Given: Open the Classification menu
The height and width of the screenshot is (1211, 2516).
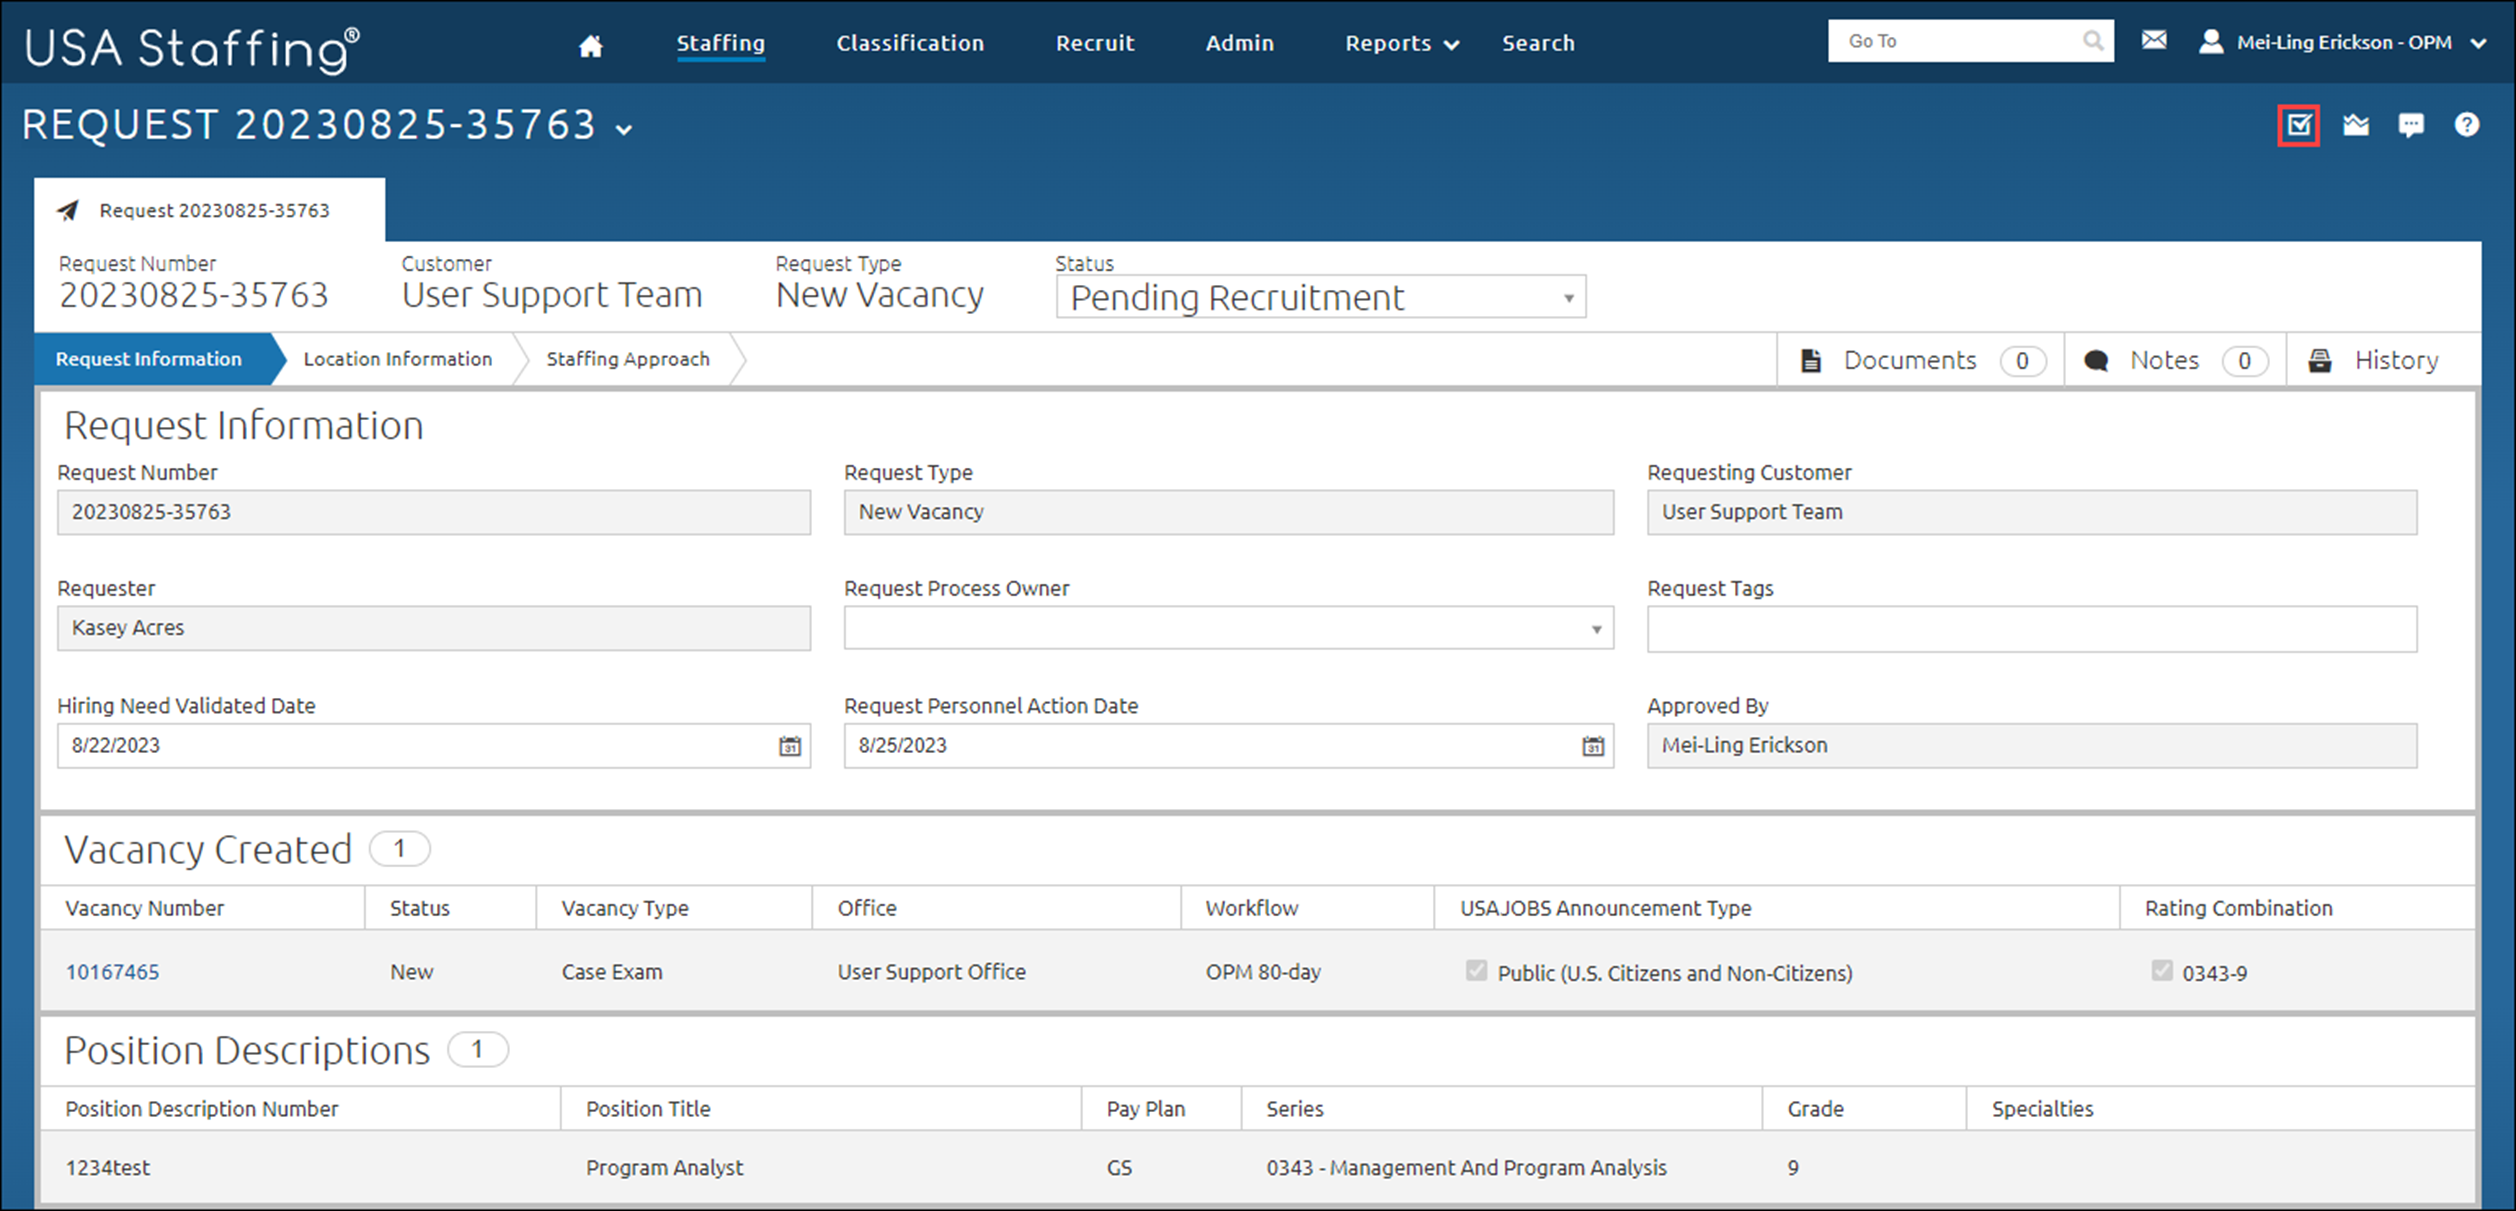Looking at the screenshot, I should (x=910, y=43).
